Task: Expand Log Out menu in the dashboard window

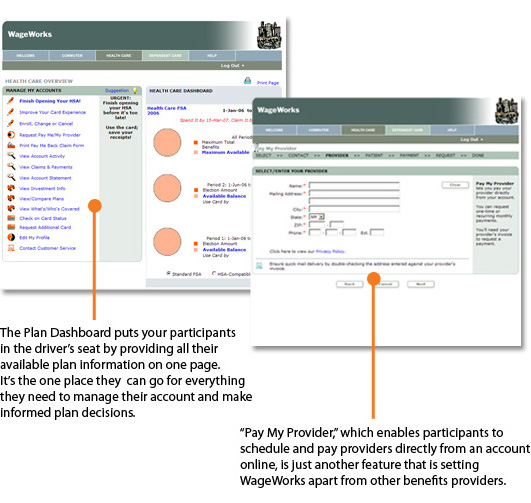Action: pyautogui.click(x=232, y=65)
